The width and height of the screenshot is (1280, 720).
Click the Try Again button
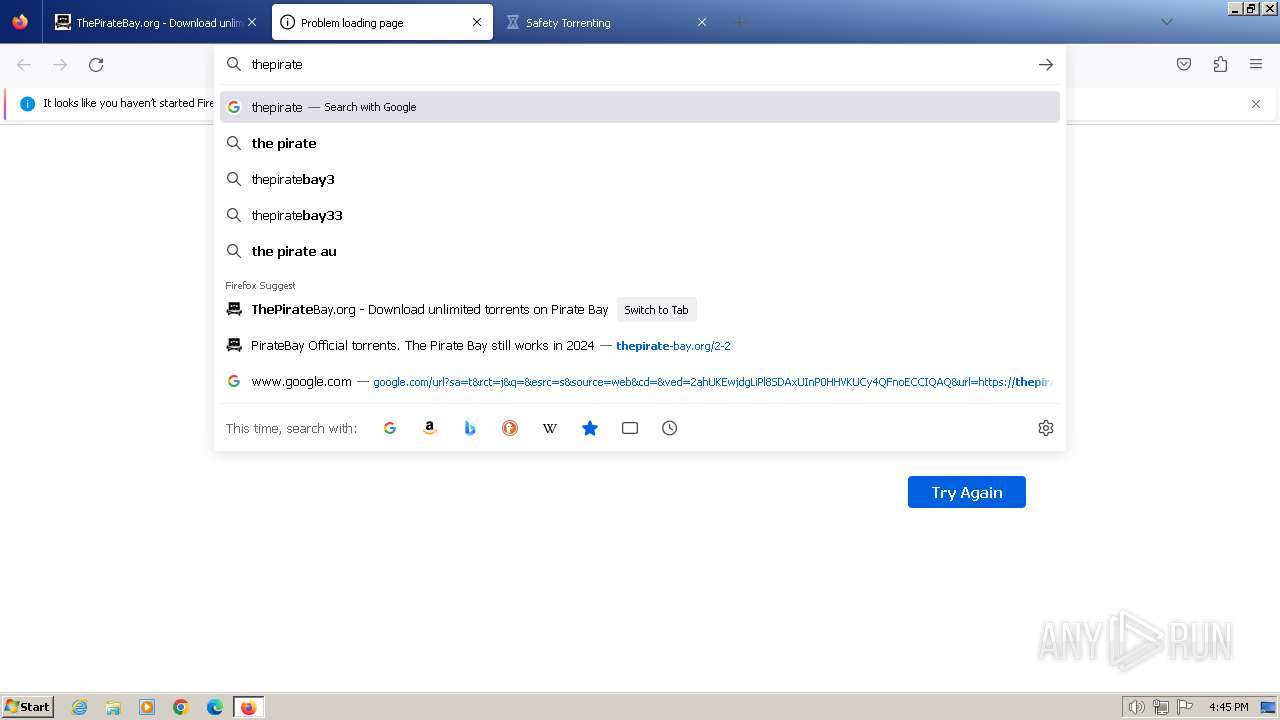click(967, 492)
